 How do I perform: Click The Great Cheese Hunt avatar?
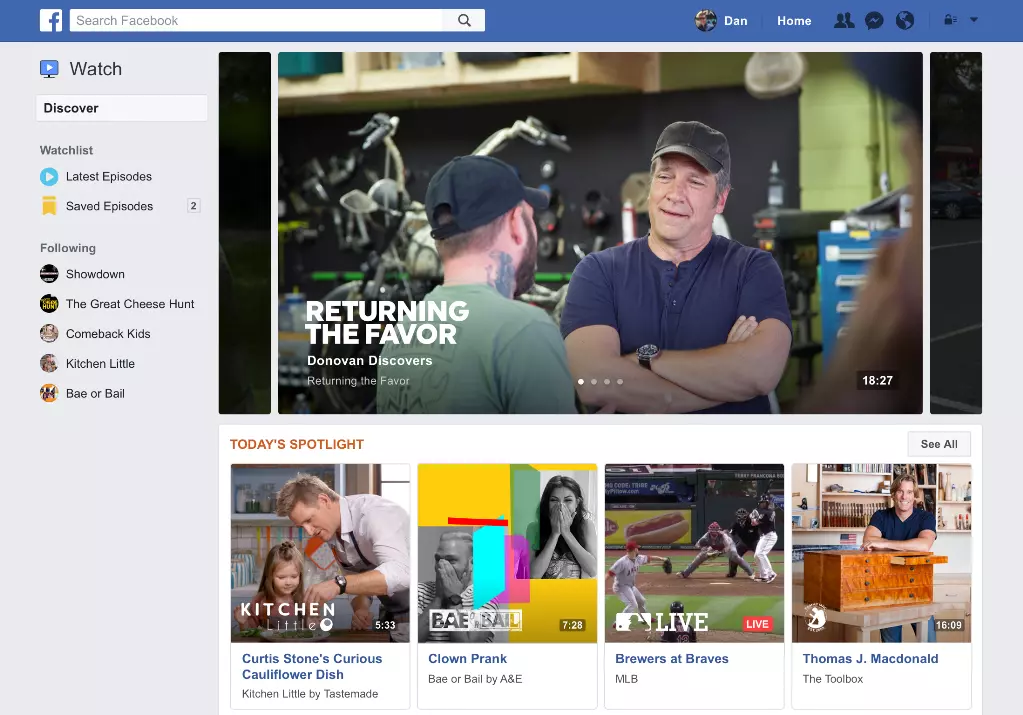(49, 303)
